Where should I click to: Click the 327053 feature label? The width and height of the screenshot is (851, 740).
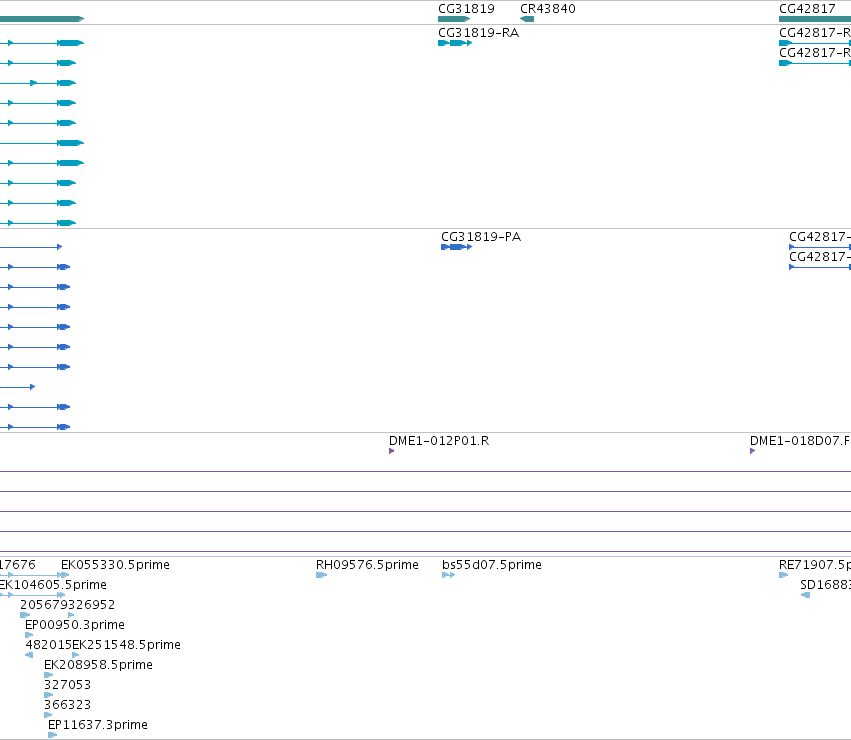tap(67, 685)
